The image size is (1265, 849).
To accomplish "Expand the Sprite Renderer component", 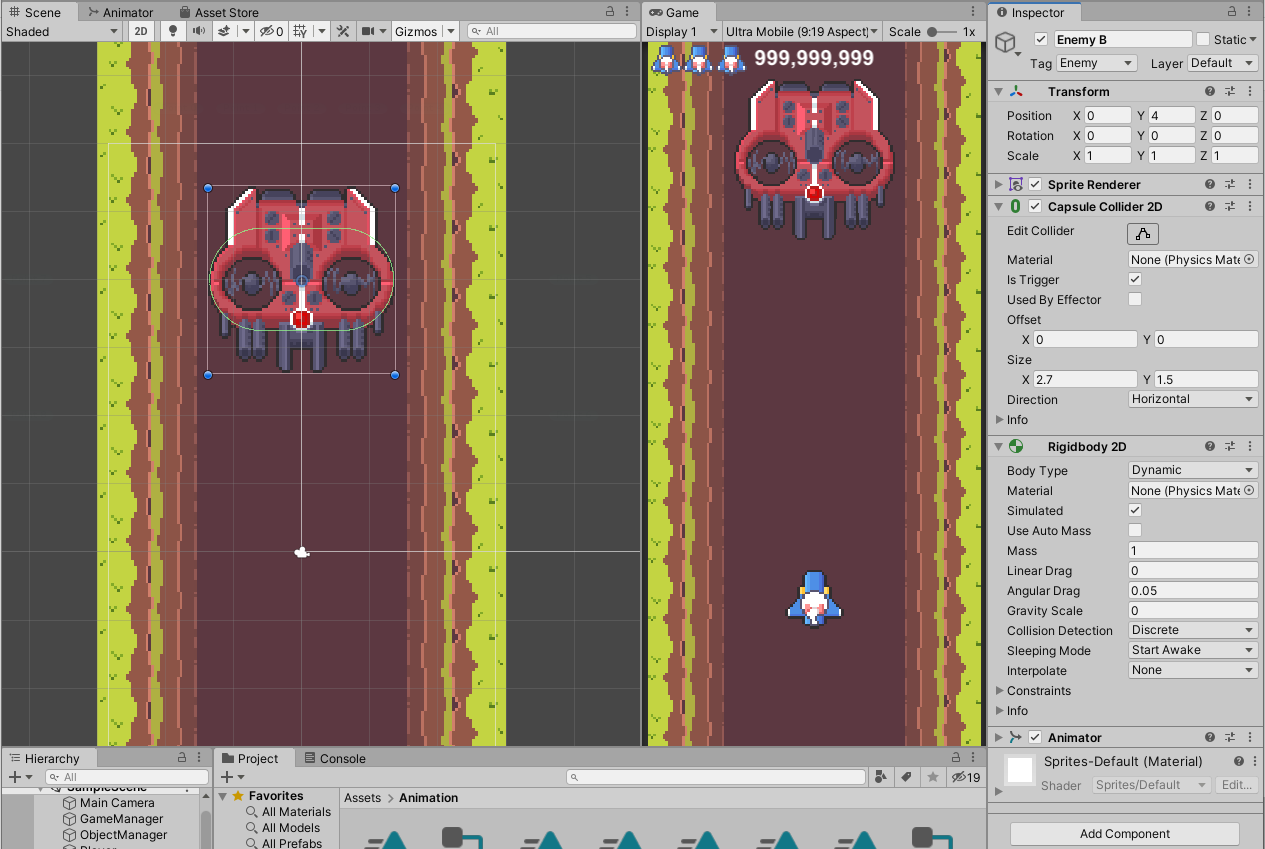I will [998, 184].
